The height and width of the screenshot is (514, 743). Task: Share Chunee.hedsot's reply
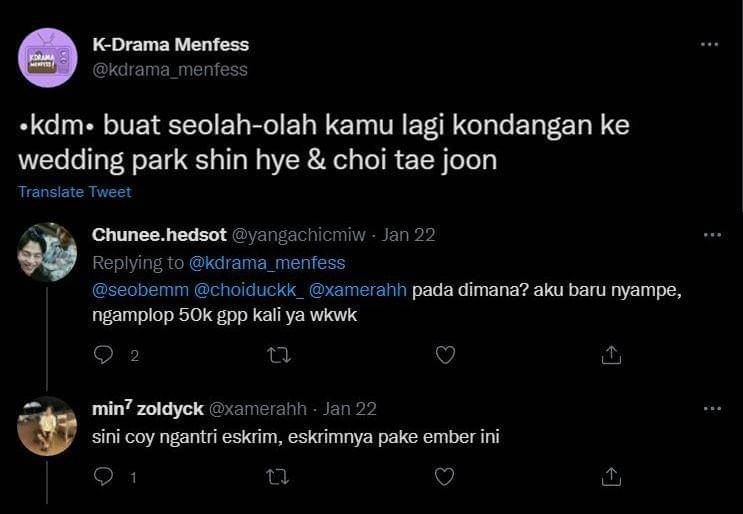612,355
